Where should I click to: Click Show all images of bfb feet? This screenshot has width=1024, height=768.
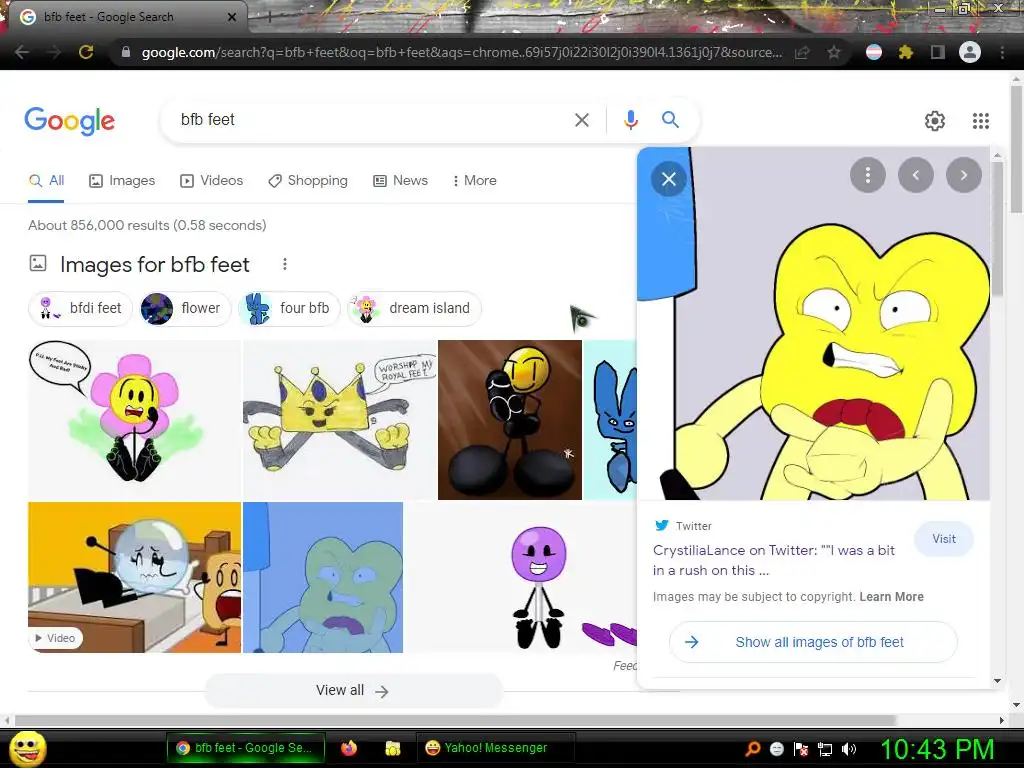(813, 642)
